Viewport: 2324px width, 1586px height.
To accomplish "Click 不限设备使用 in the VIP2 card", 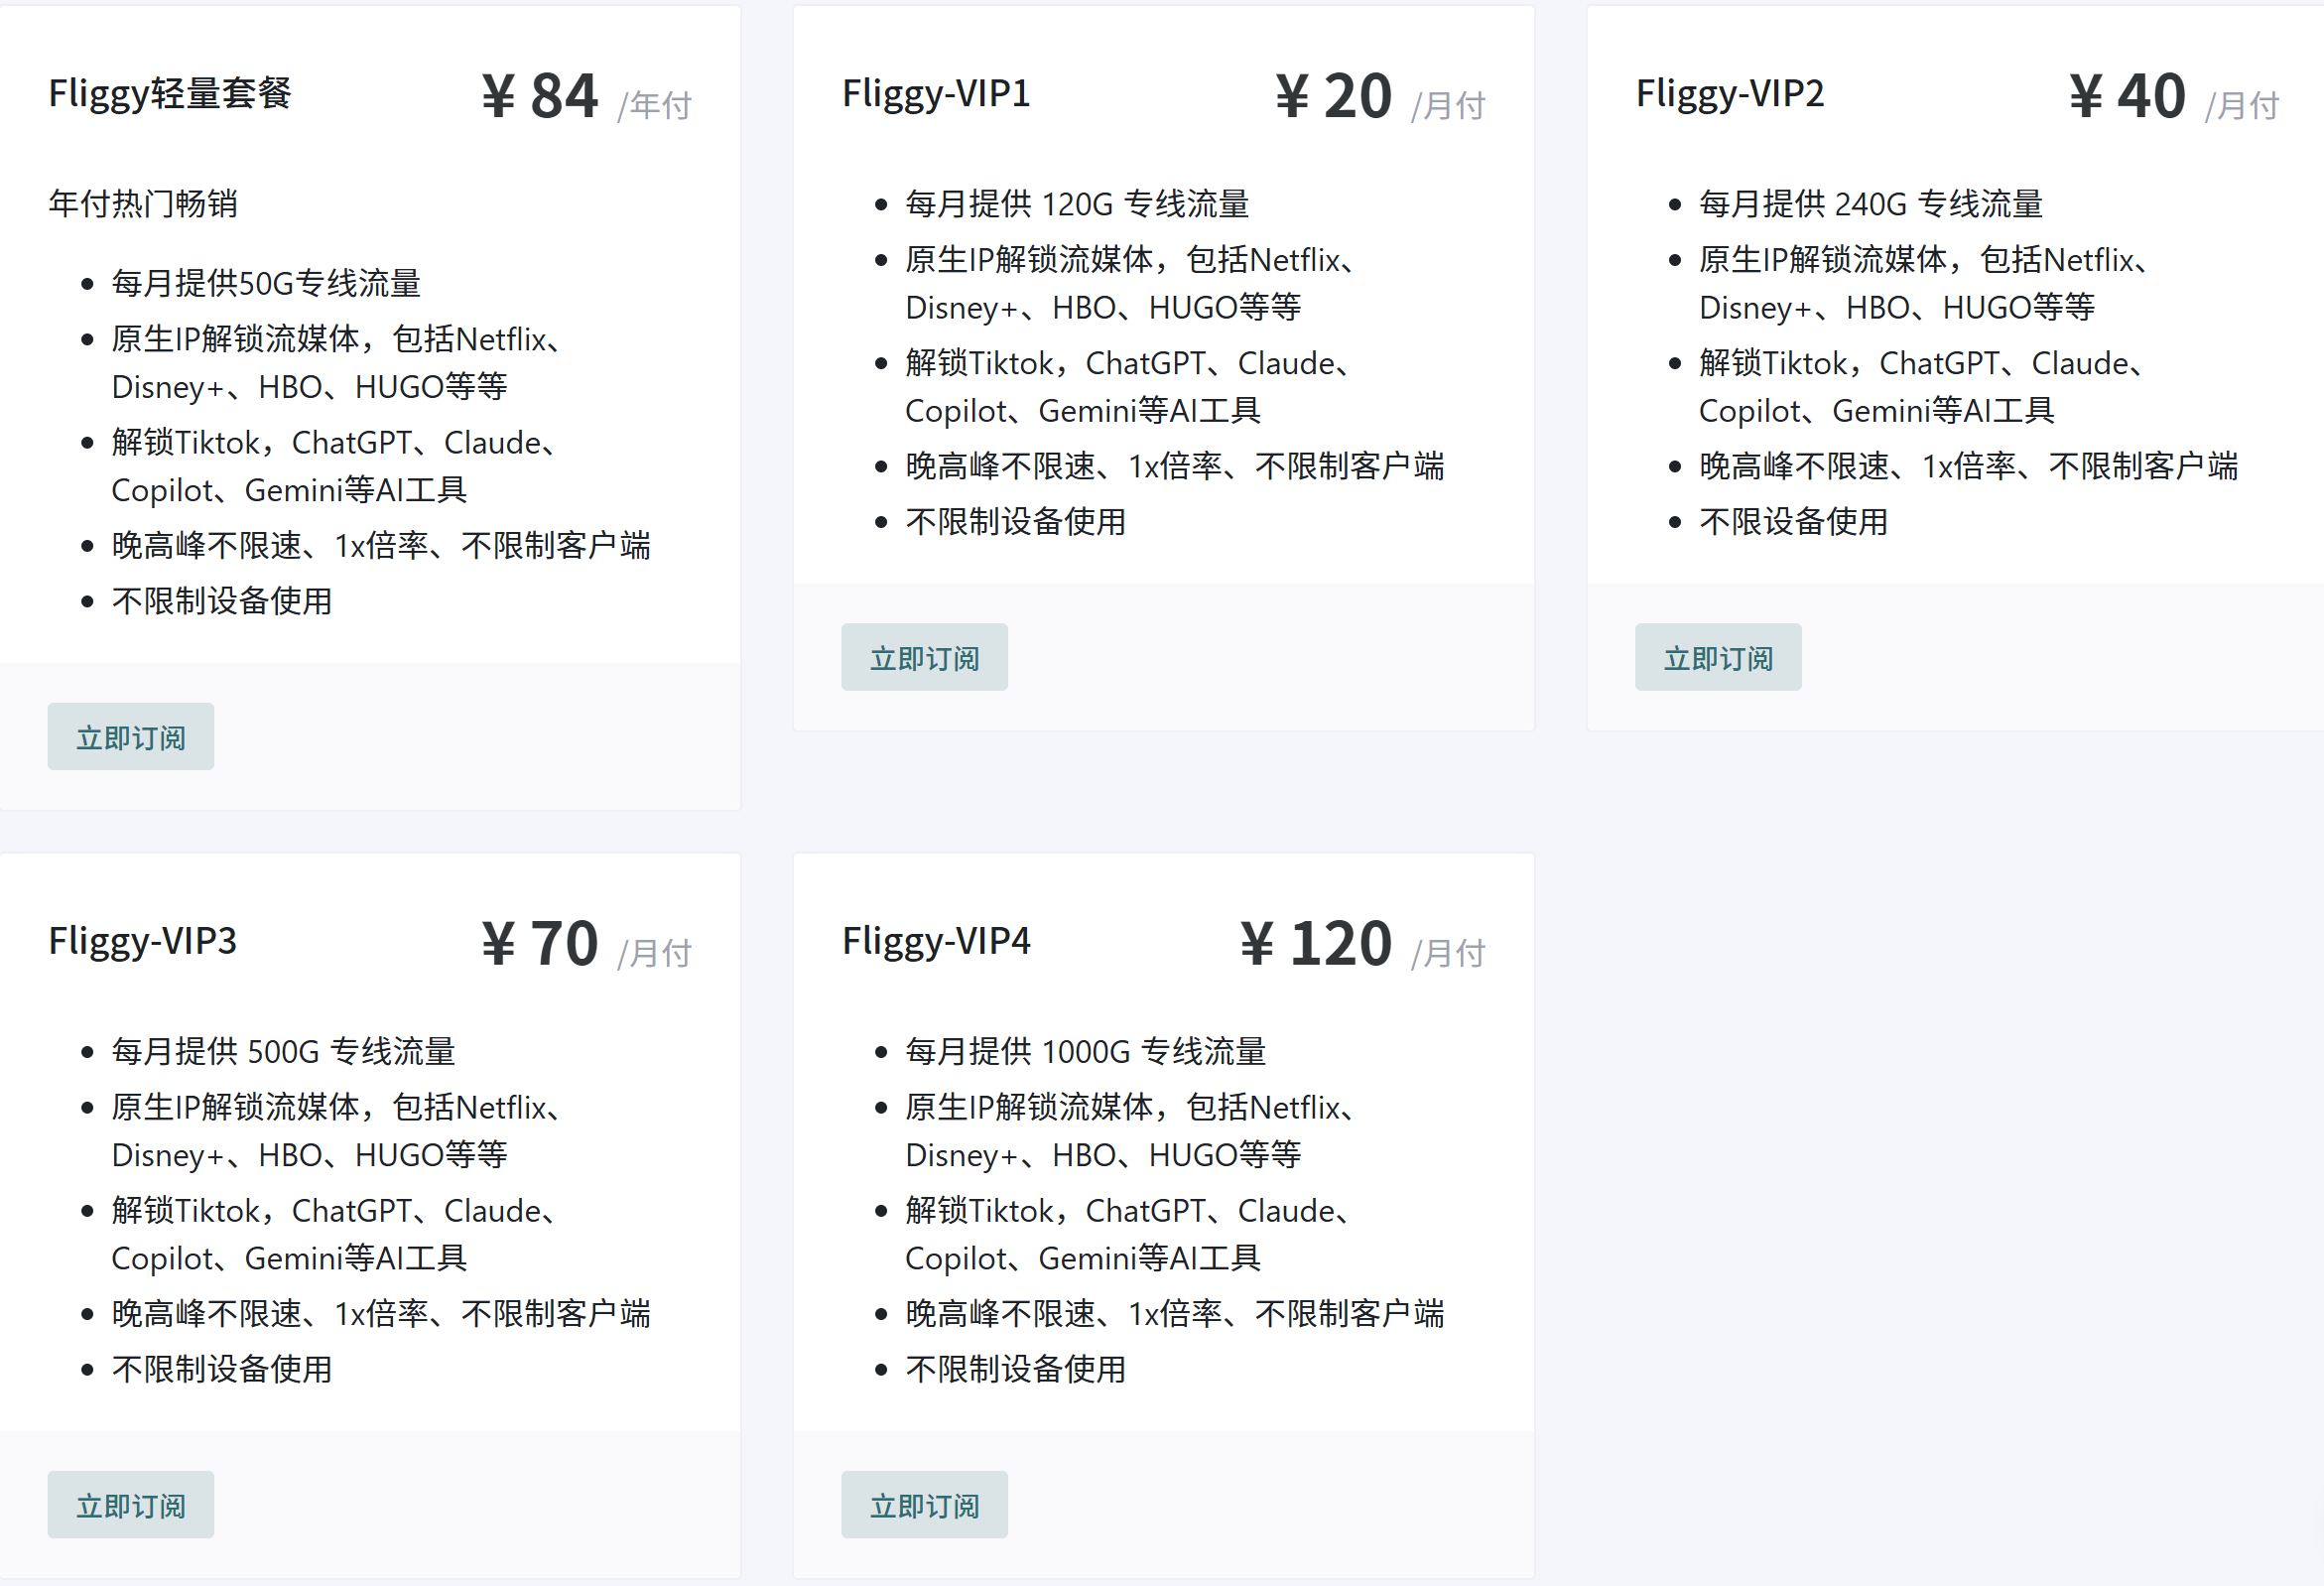I will coord(1793,521).
